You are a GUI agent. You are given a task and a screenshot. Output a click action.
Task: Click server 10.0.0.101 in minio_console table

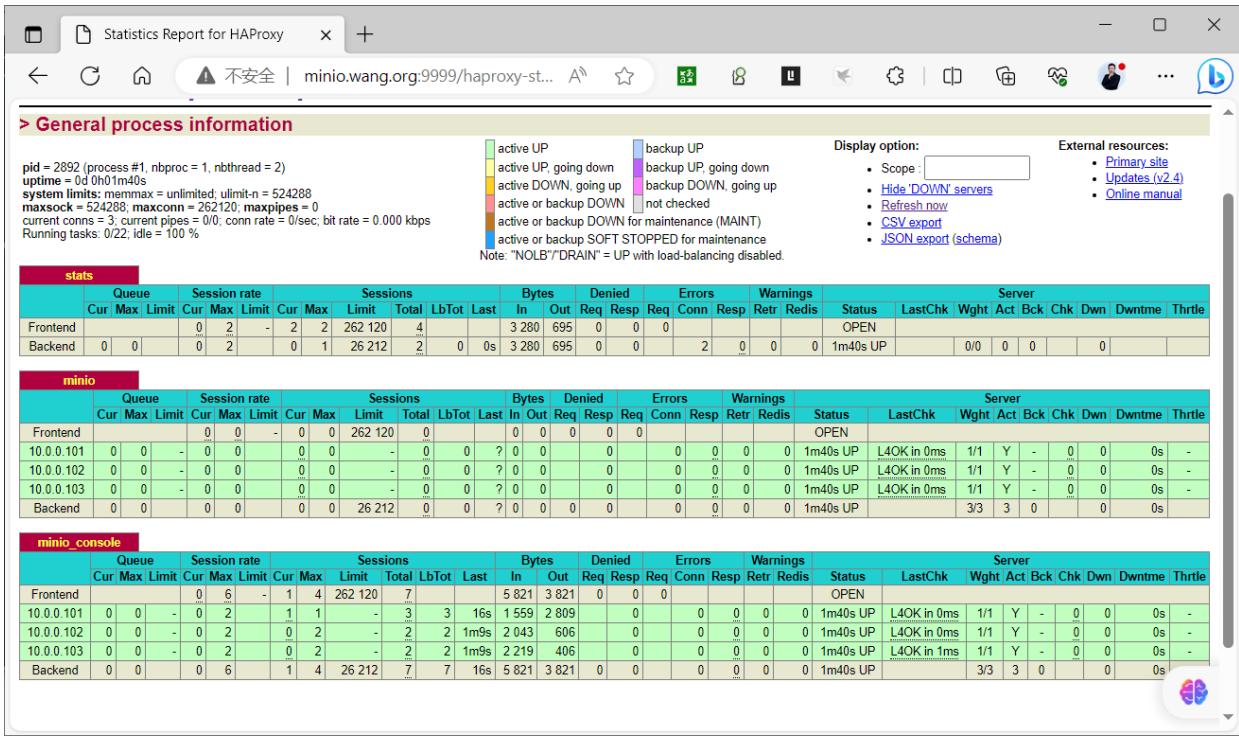(x=56, y=612)
